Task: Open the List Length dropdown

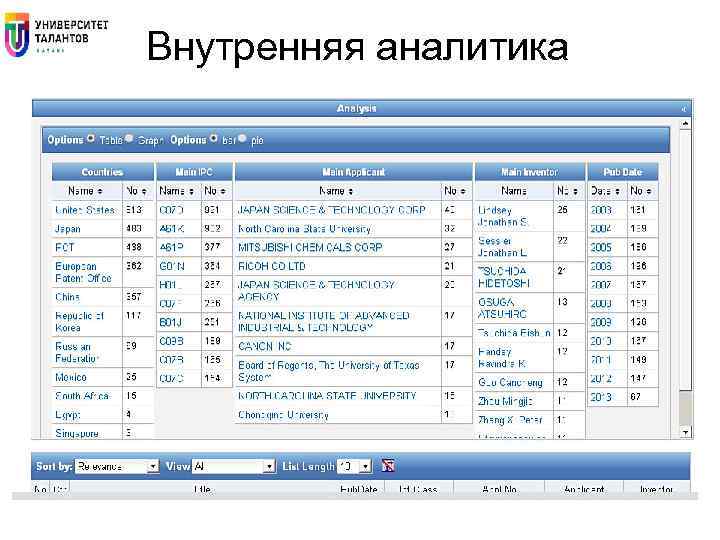Action: (354, 467)
